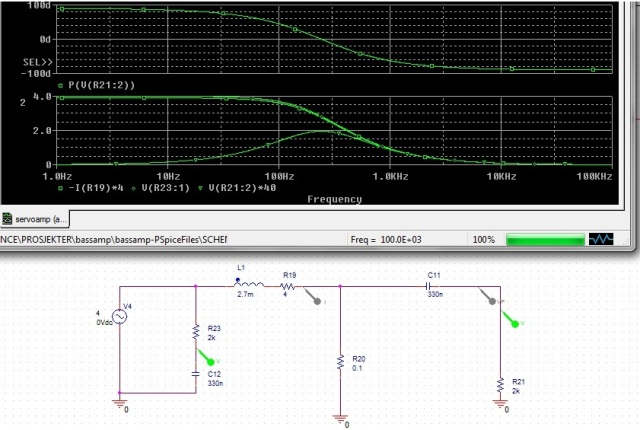640x430 pixels.
Task: Select the 0.1 value label of R20
Action: [x=357, y=368]
